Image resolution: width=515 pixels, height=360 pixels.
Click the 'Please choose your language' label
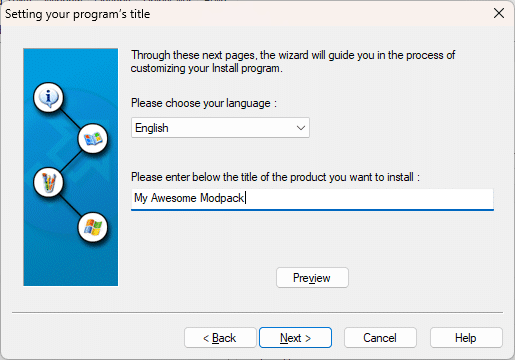(204, 103)
